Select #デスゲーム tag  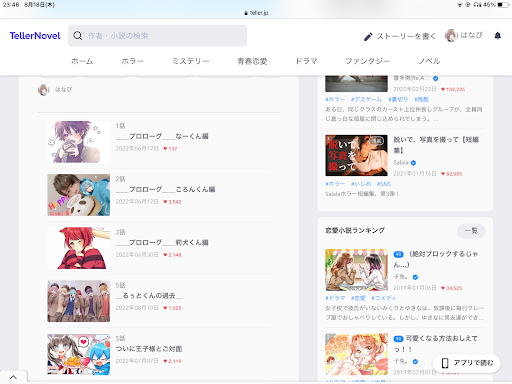pos(366,99)
